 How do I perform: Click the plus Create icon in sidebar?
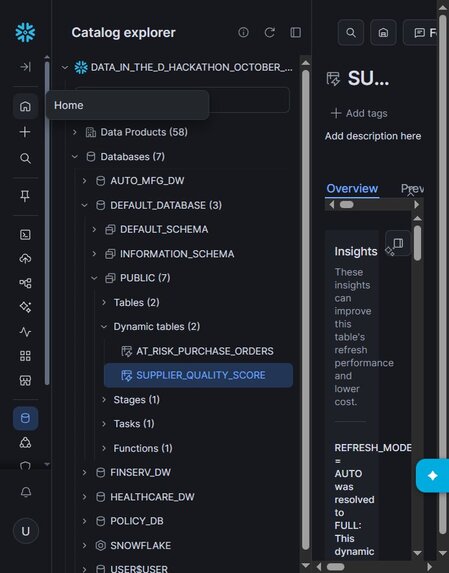pos(25,132)
